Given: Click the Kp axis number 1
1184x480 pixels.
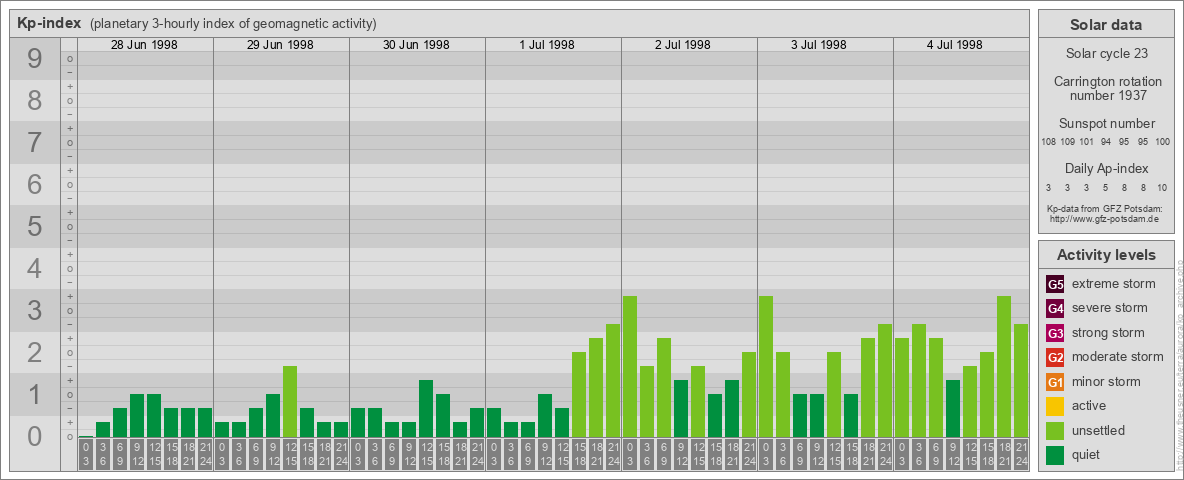Looking at the screenshot, I should point(35,393).
